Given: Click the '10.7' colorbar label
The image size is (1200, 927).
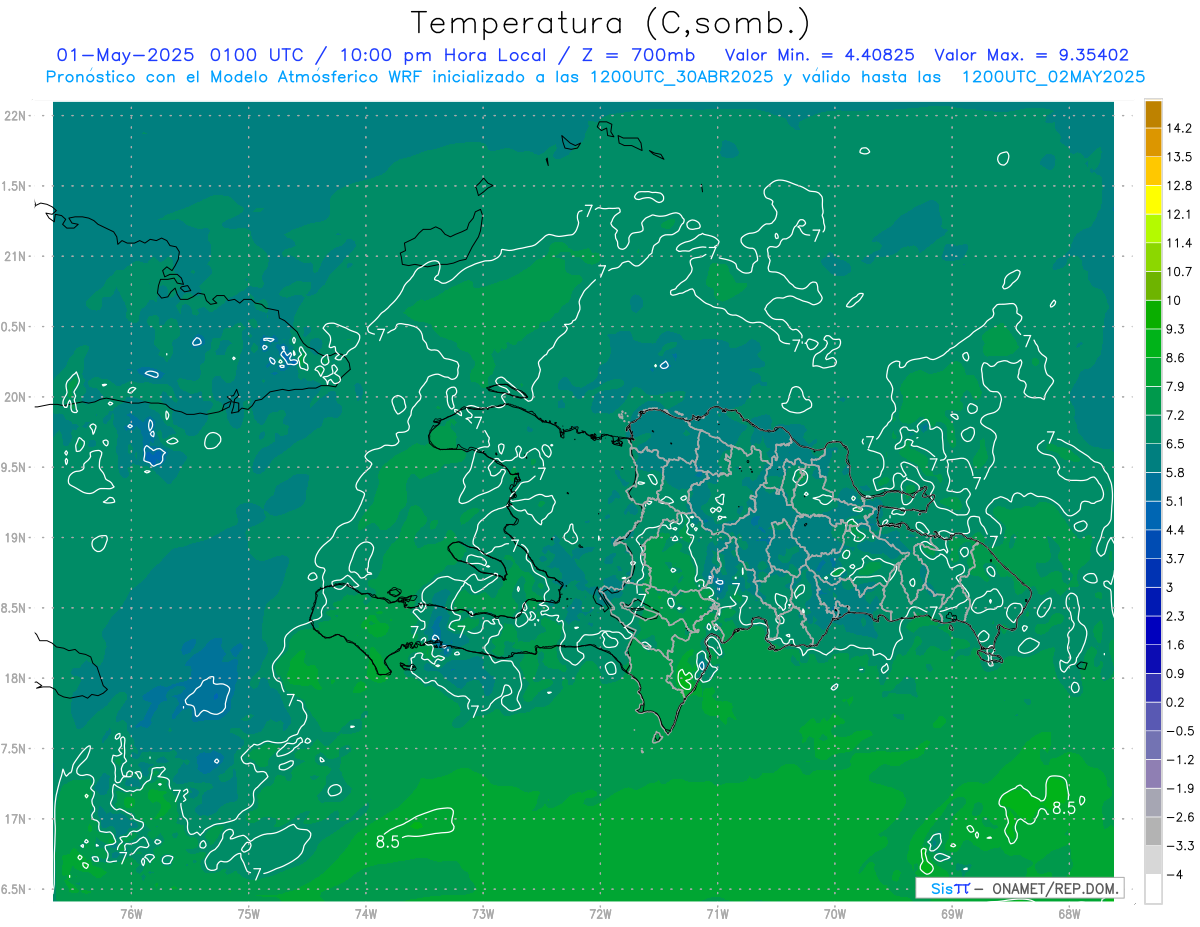Looking at the screenshot, I should click(x=1180, y=272).
